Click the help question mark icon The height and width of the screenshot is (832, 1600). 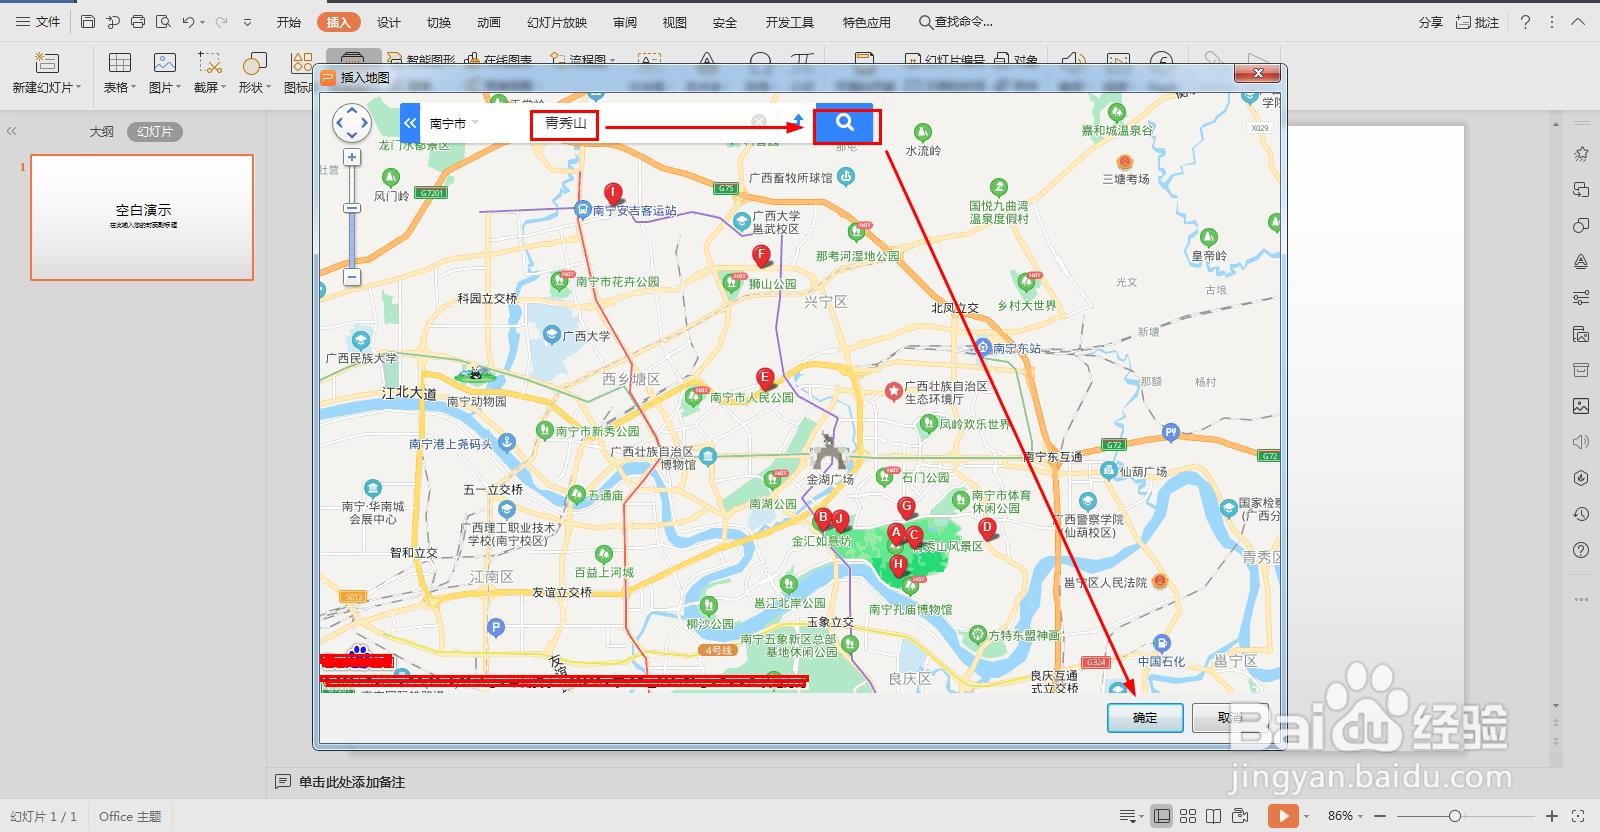click(1525, 21)
